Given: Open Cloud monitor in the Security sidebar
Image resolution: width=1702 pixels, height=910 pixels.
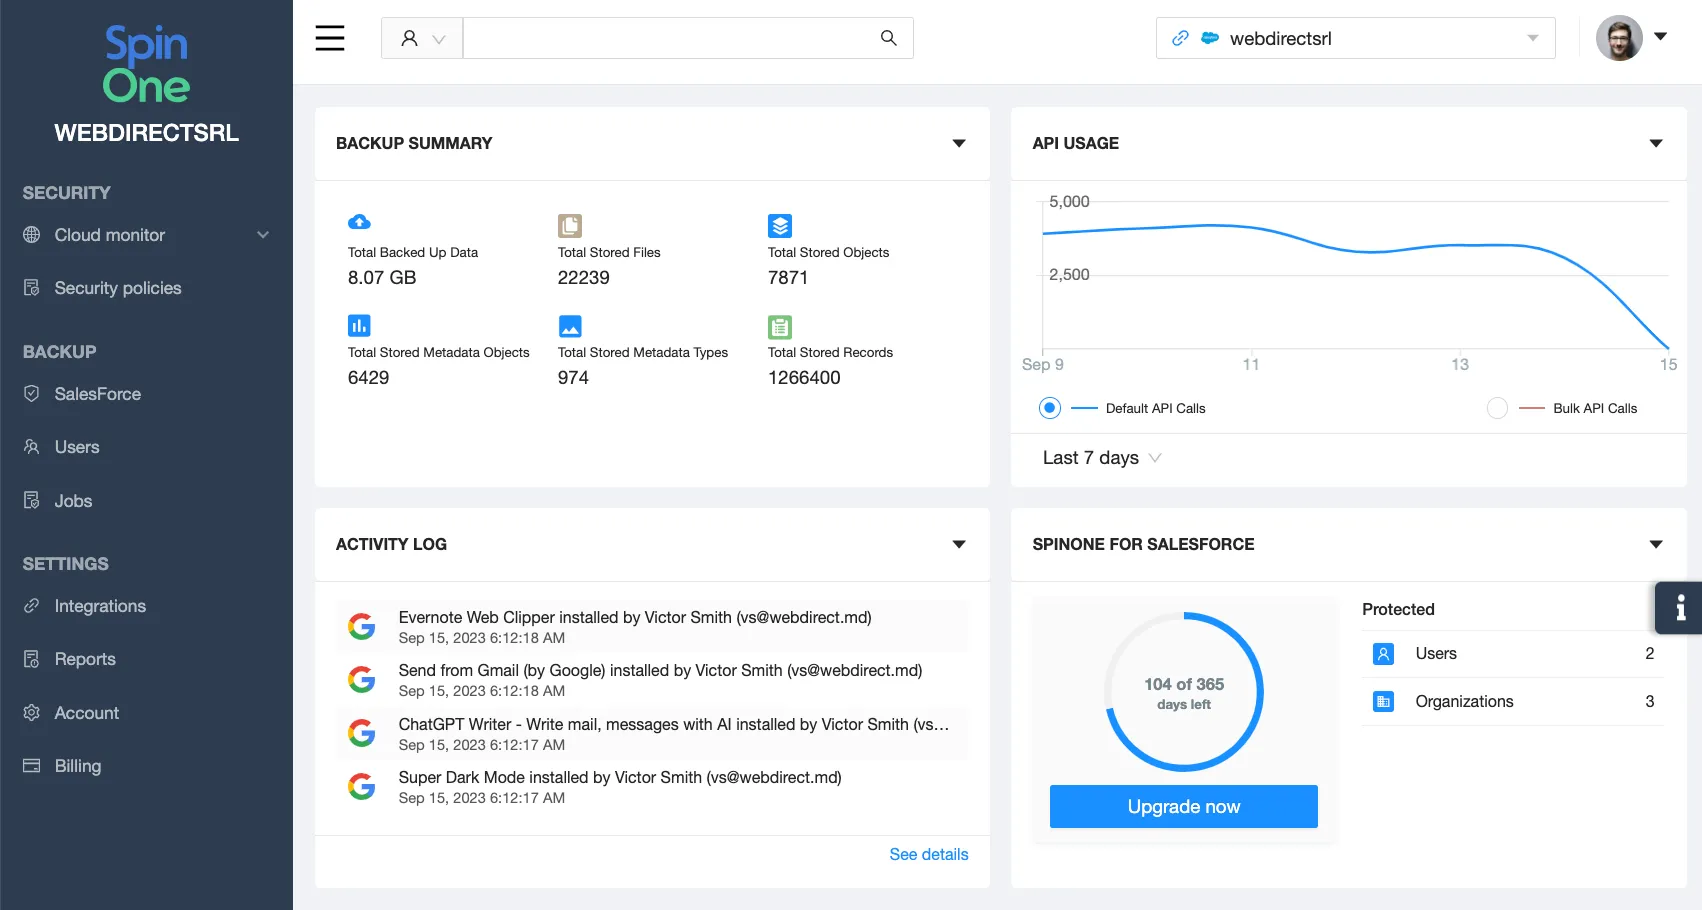Looking at the screenshot, I should coord(108,235).
